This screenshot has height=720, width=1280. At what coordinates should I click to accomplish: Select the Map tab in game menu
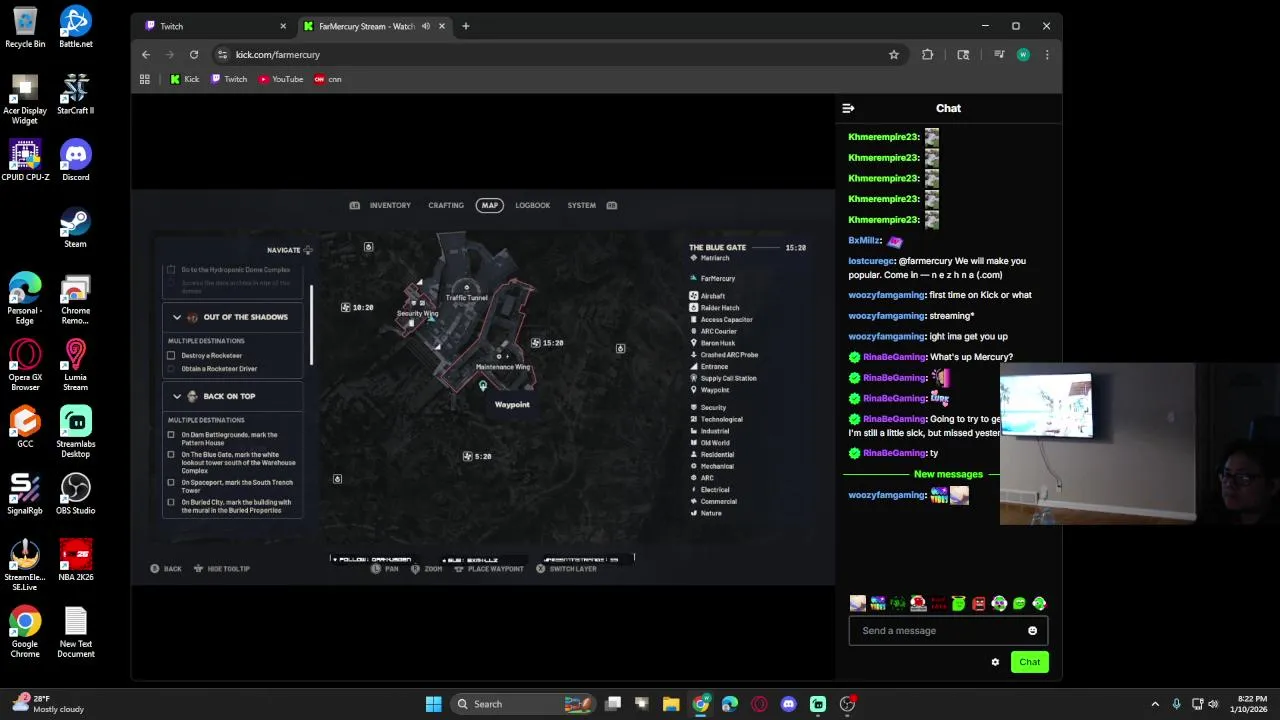point(489,205)
